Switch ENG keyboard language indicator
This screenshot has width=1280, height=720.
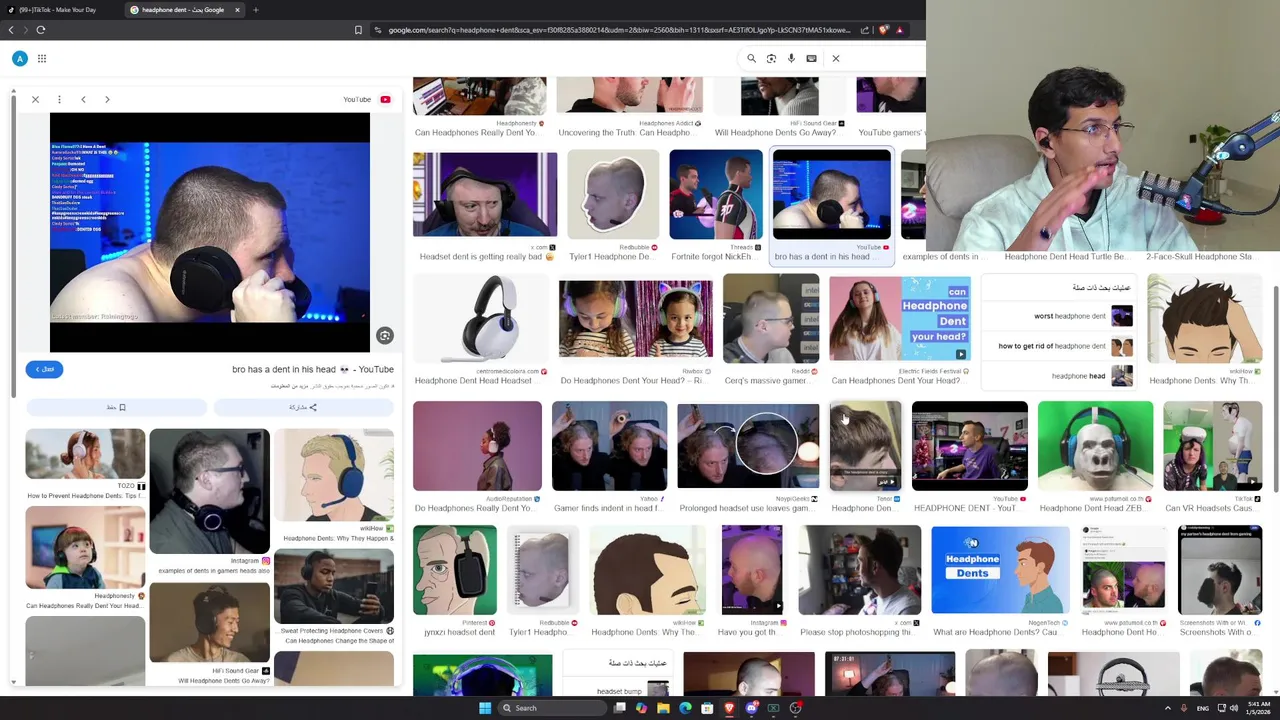[x=1203, y=708]
